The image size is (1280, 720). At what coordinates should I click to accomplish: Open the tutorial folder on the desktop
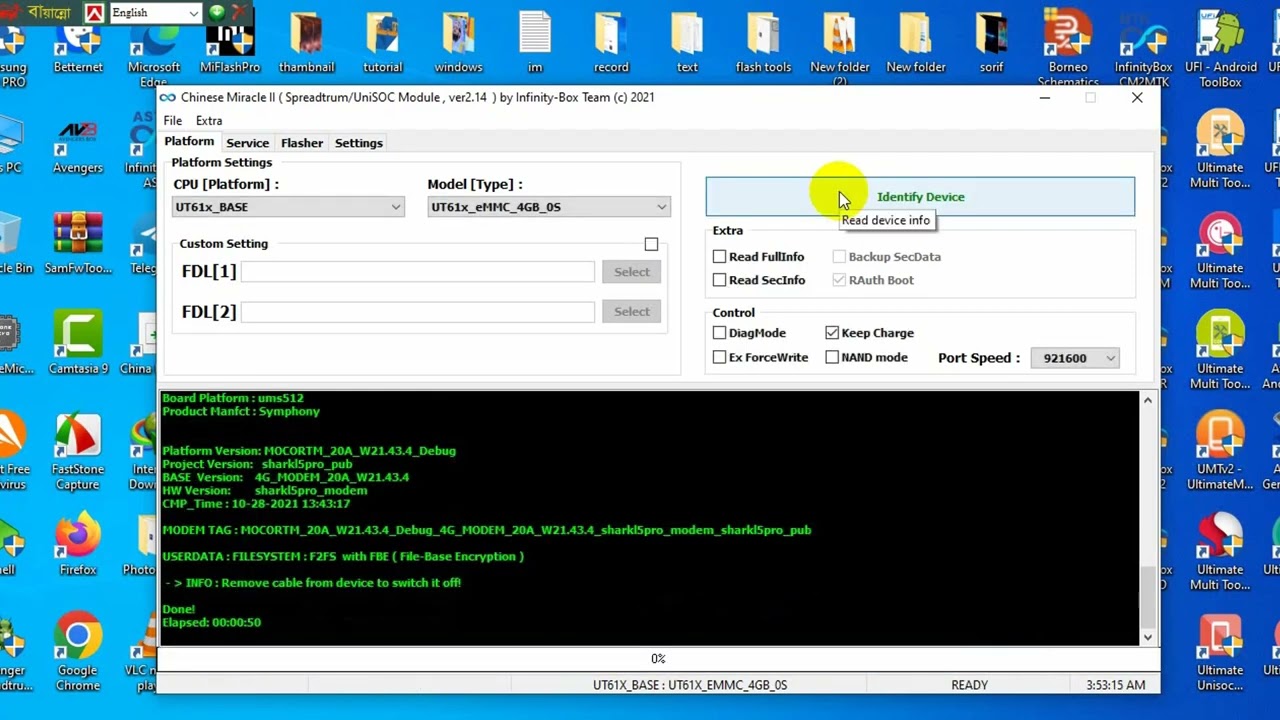(x=383, y=42)
